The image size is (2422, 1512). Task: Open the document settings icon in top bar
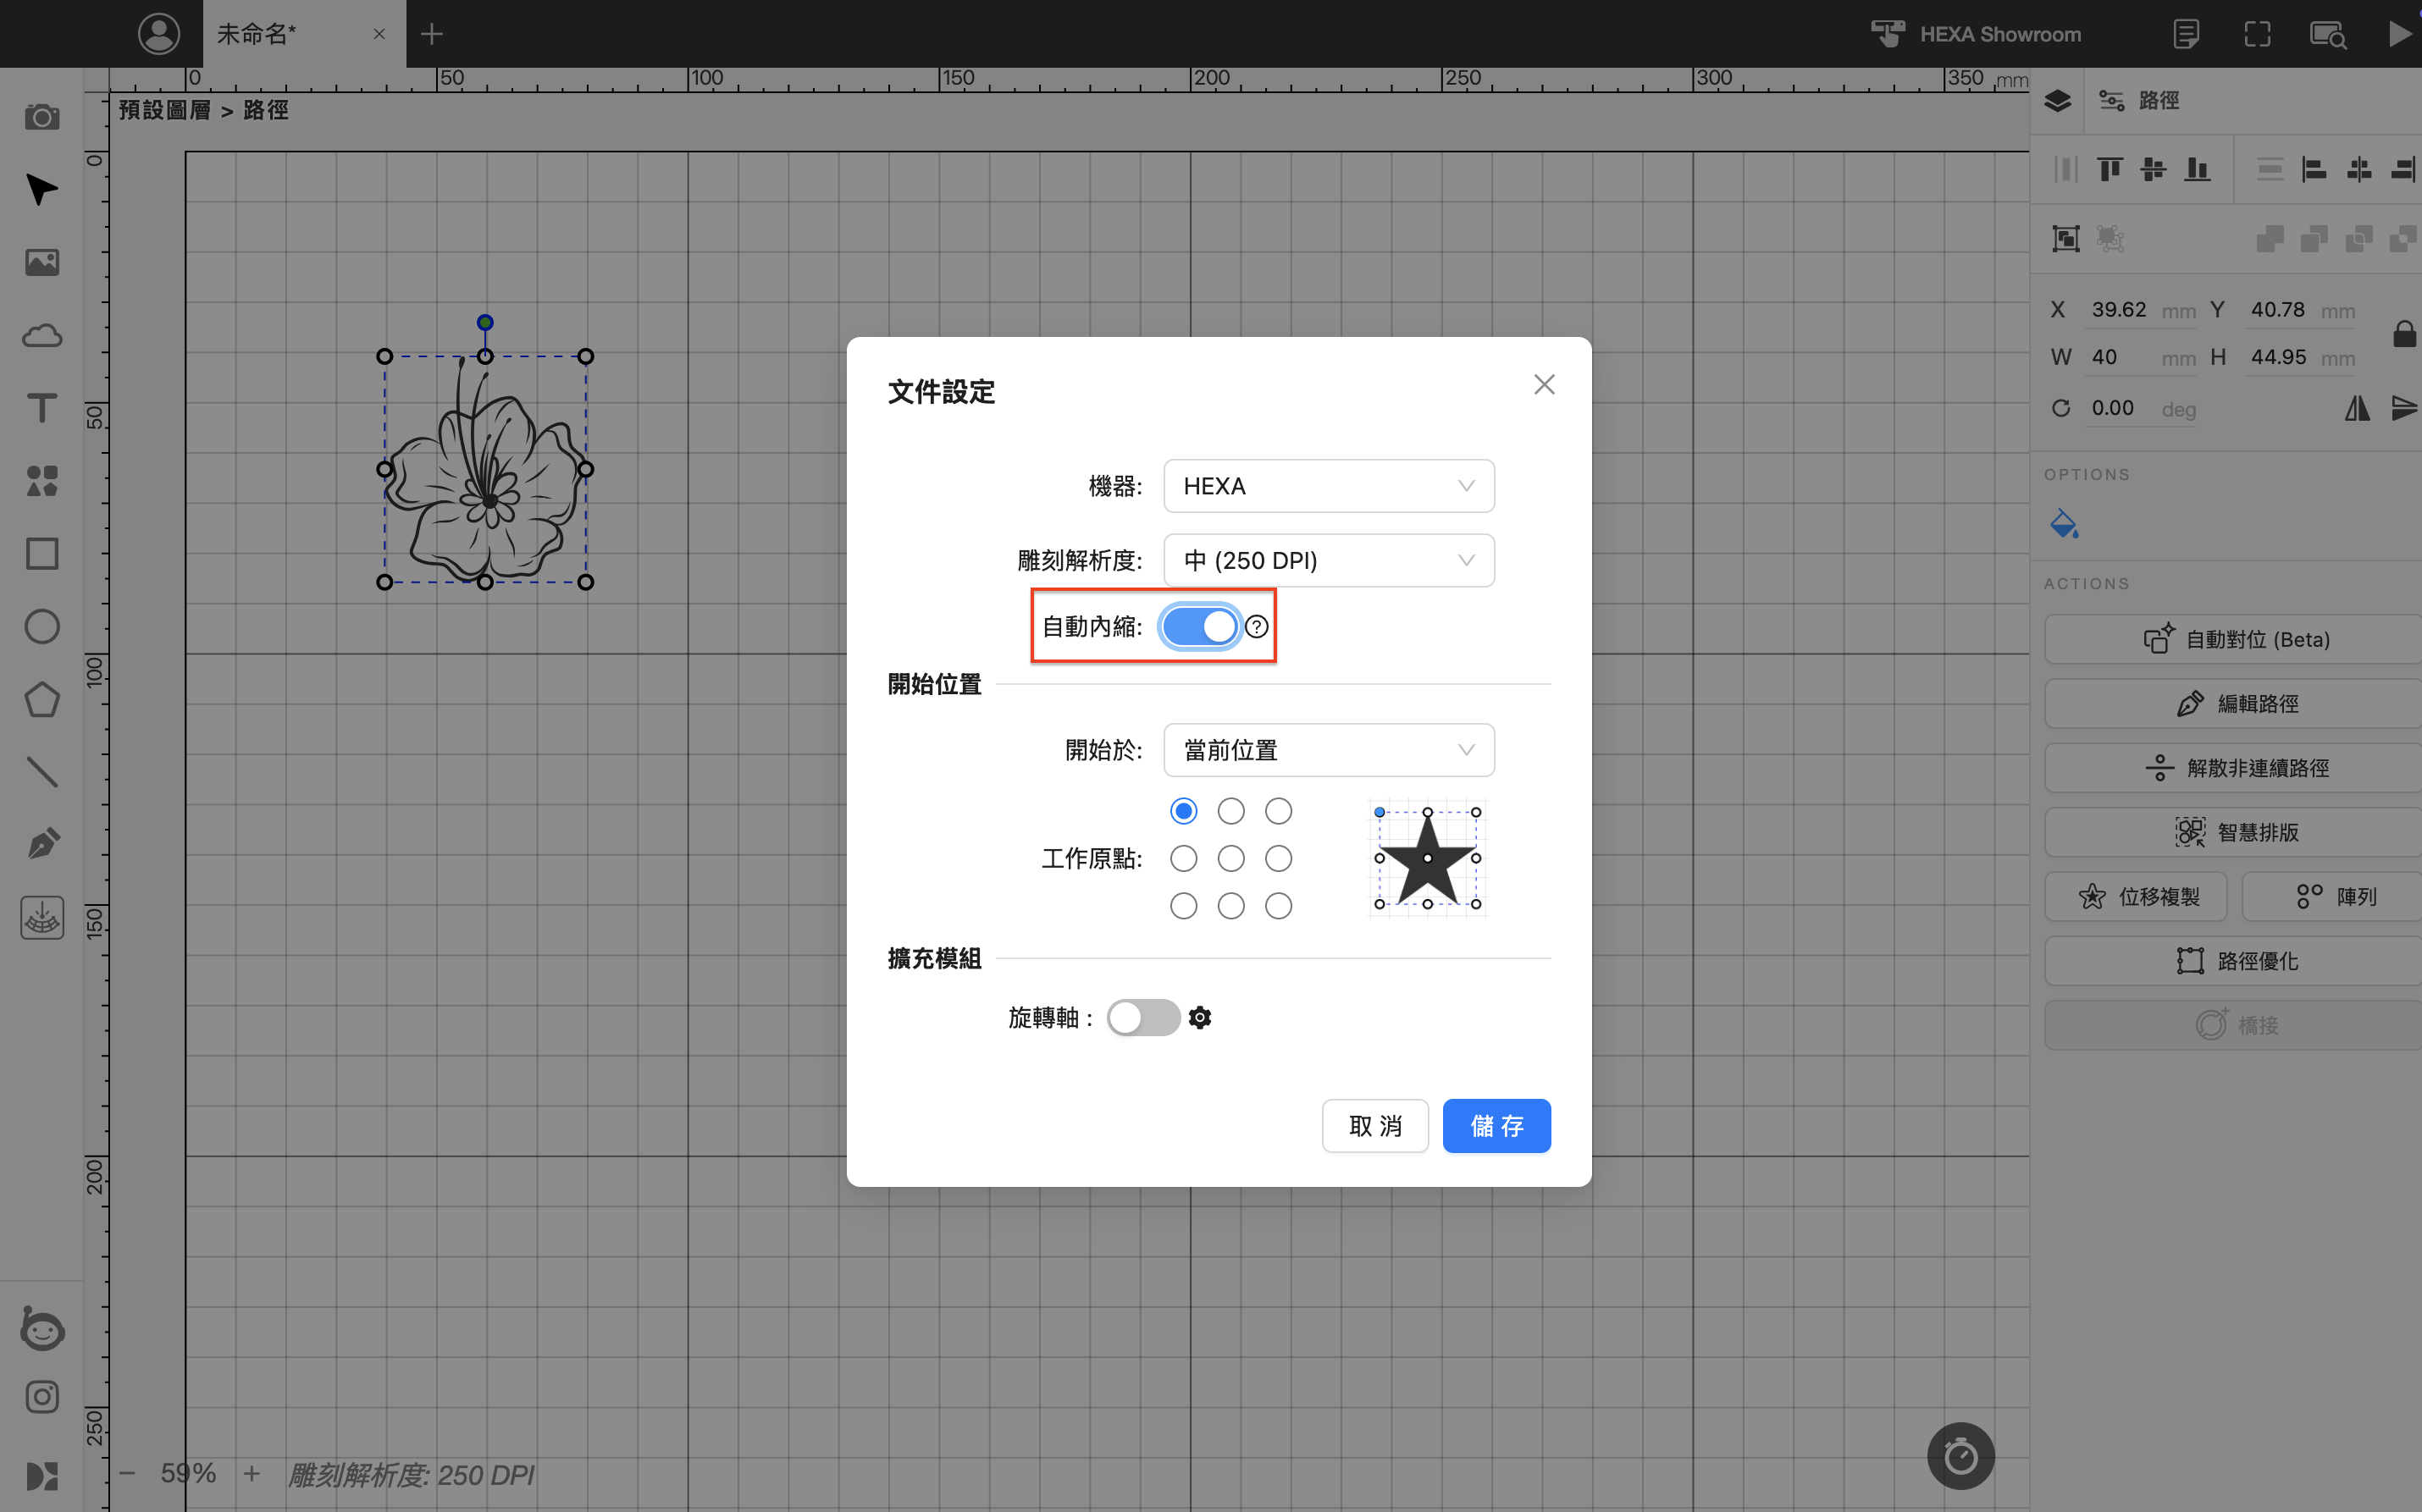(x=2186, y=34)
